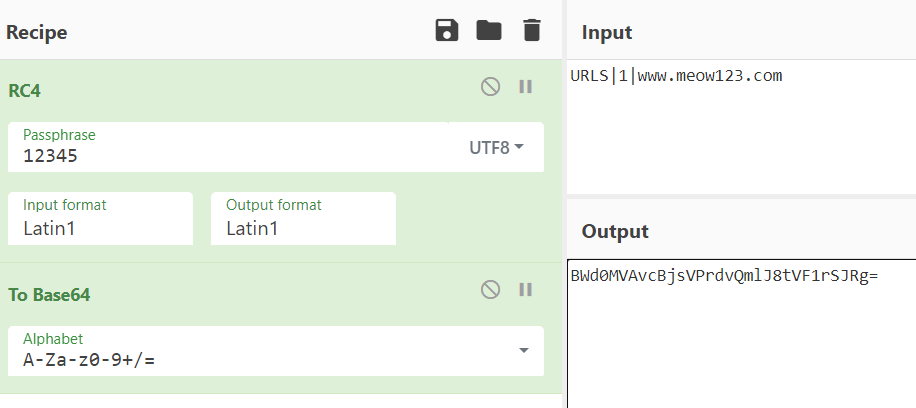This screenshot has width=916, height=408.
Task: Clear recipe with trash icon
Action: click(x=532, y=31)
